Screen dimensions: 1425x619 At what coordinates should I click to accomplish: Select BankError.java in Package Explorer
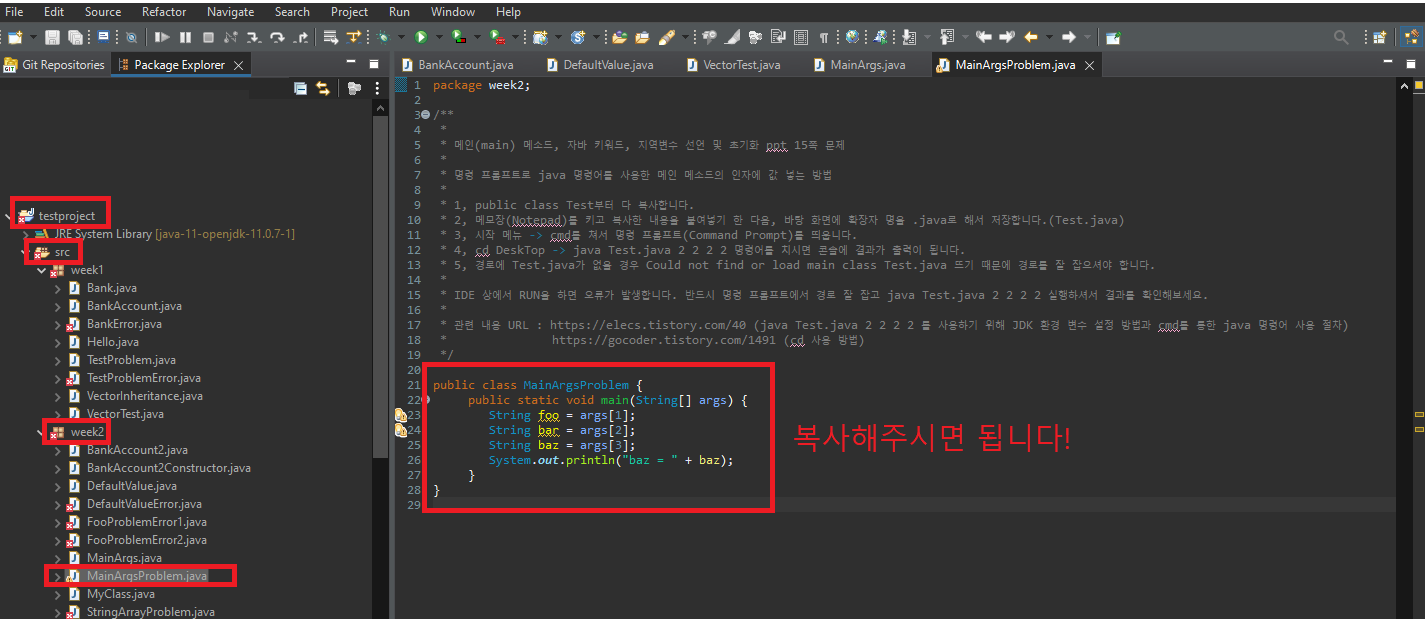[x=124, y=324]
